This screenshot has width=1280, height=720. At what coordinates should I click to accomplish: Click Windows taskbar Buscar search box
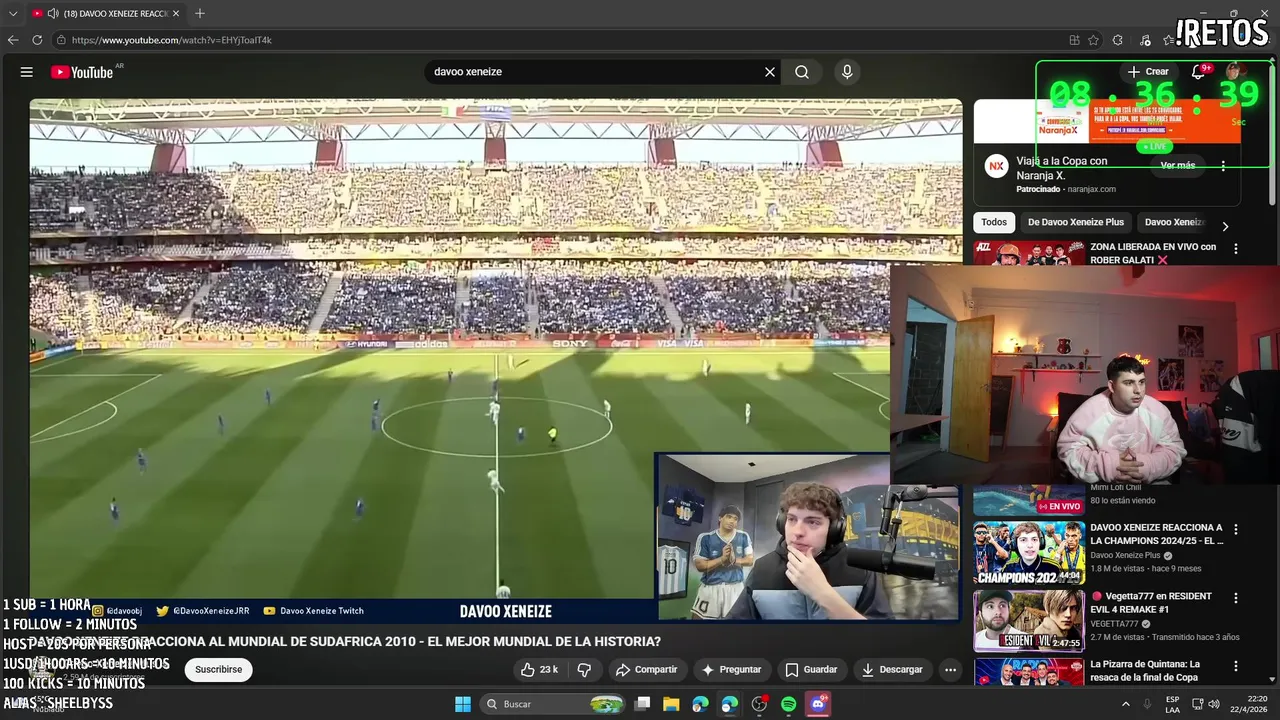click(552, 704)
